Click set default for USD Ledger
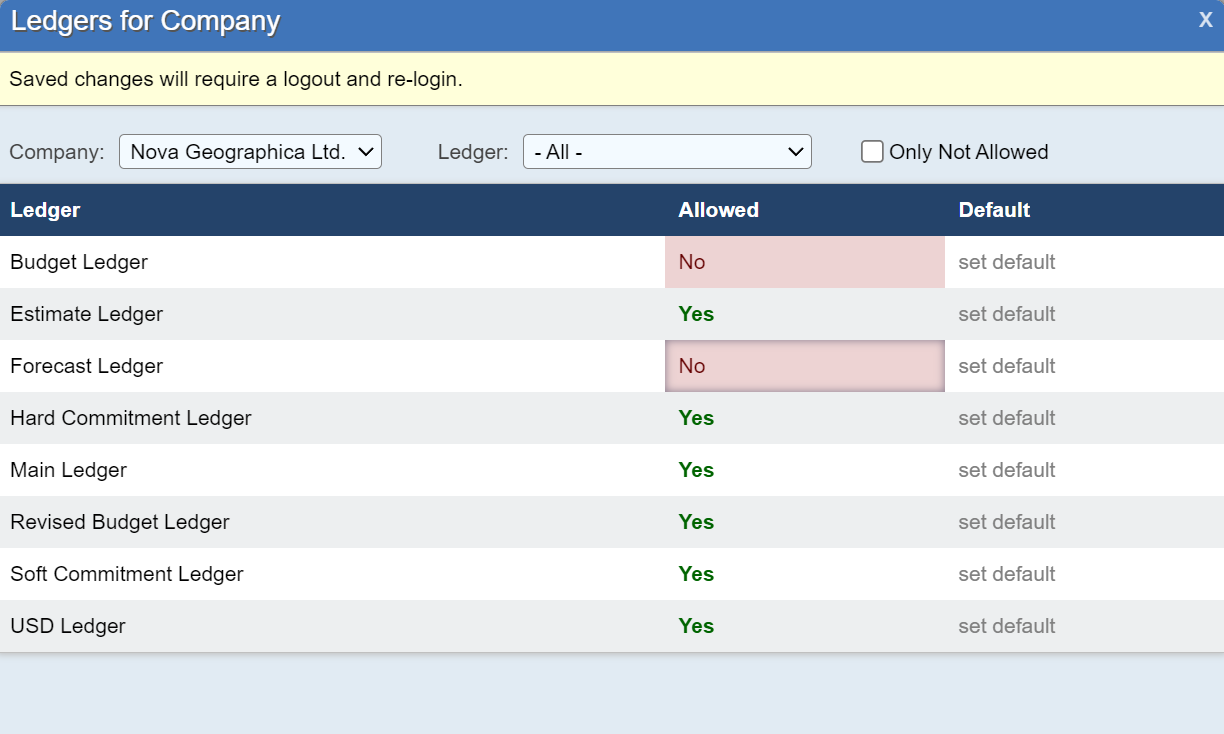Image resolution: width=1224 pixels, height=734 pixels. (1006, 626)
